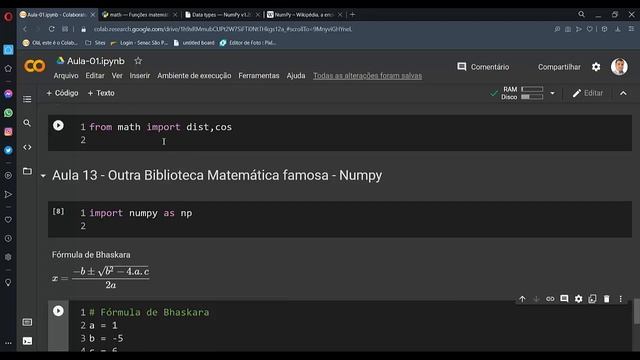Viewport: 640px width, 360px height.
Task: Open Instagram in Opera sidebar
Action: [x=8, y=131]
